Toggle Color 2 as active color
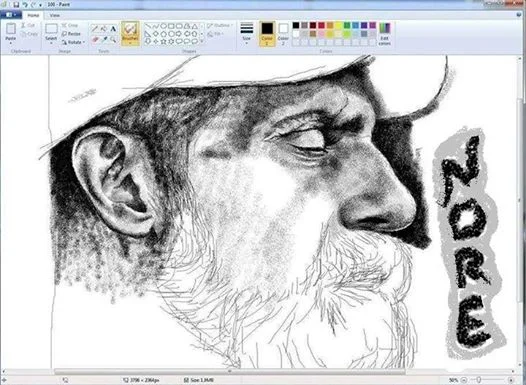526x385 pixels. point(283,34)
